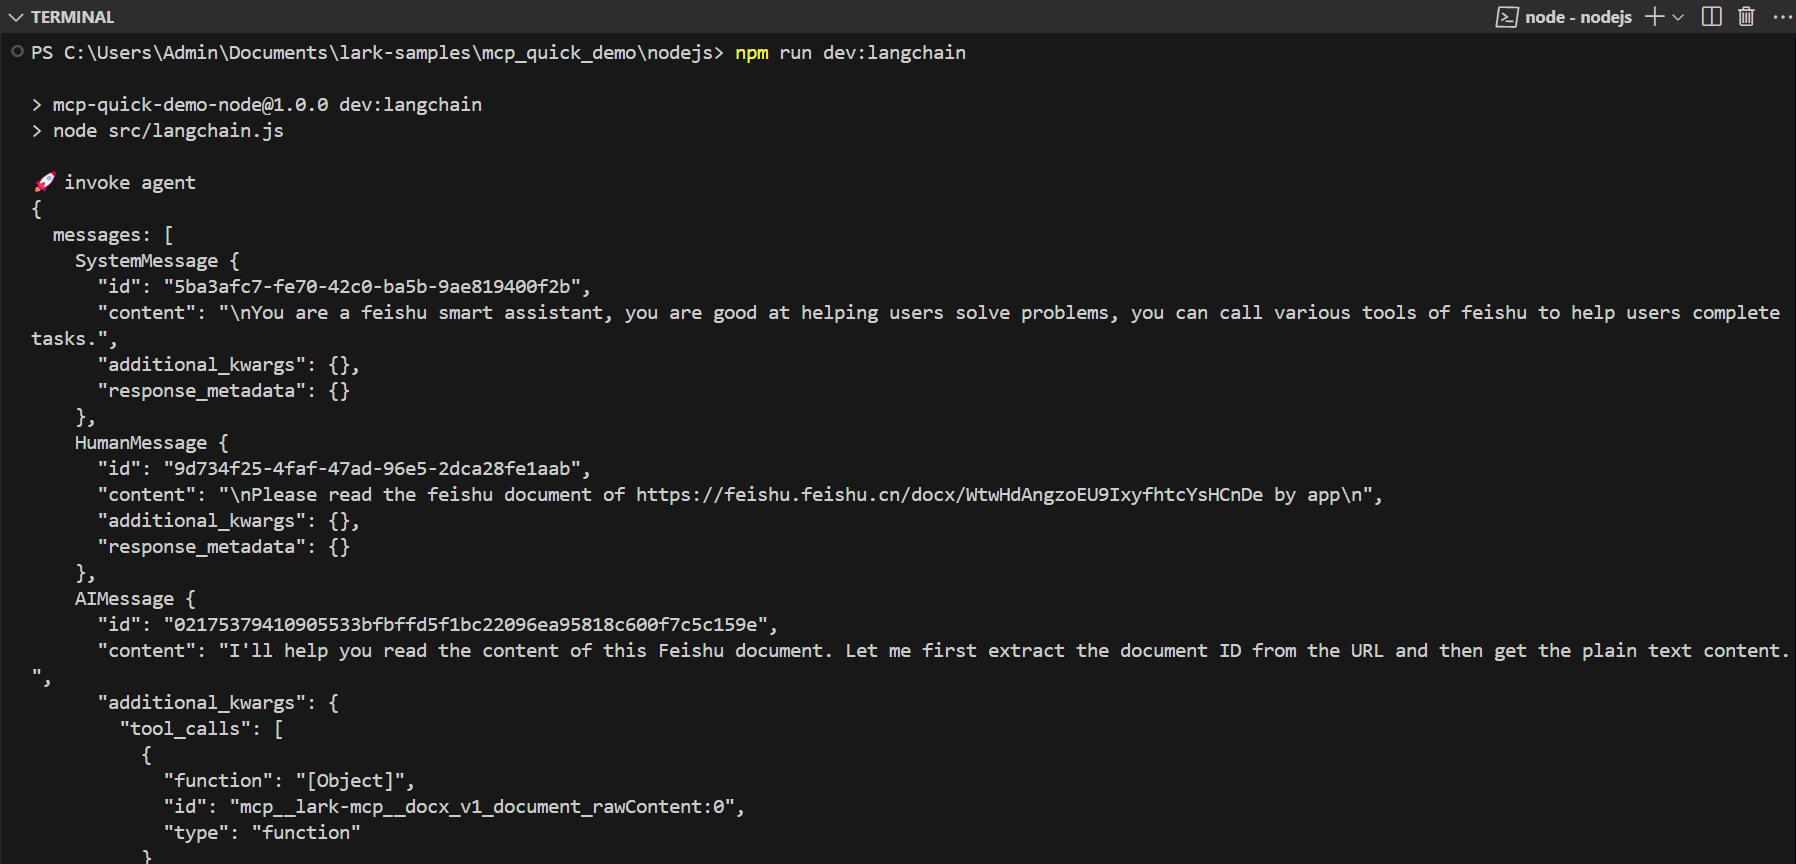
Task: Click the yellow 'npm' command word
Action: tap(751, 53)
